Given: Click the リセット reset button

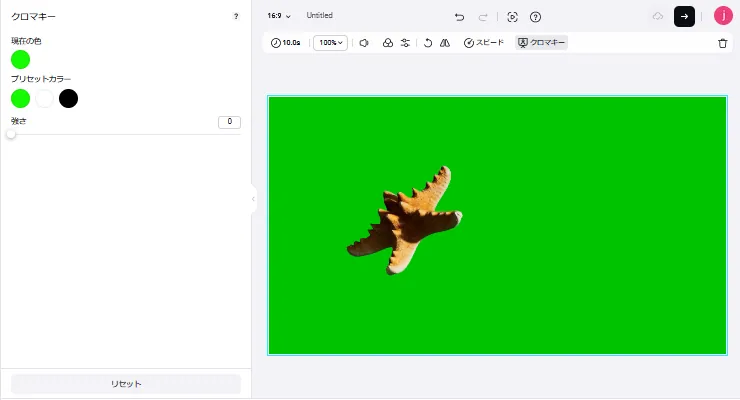Looking at the screenshot, I should [126, 384].
